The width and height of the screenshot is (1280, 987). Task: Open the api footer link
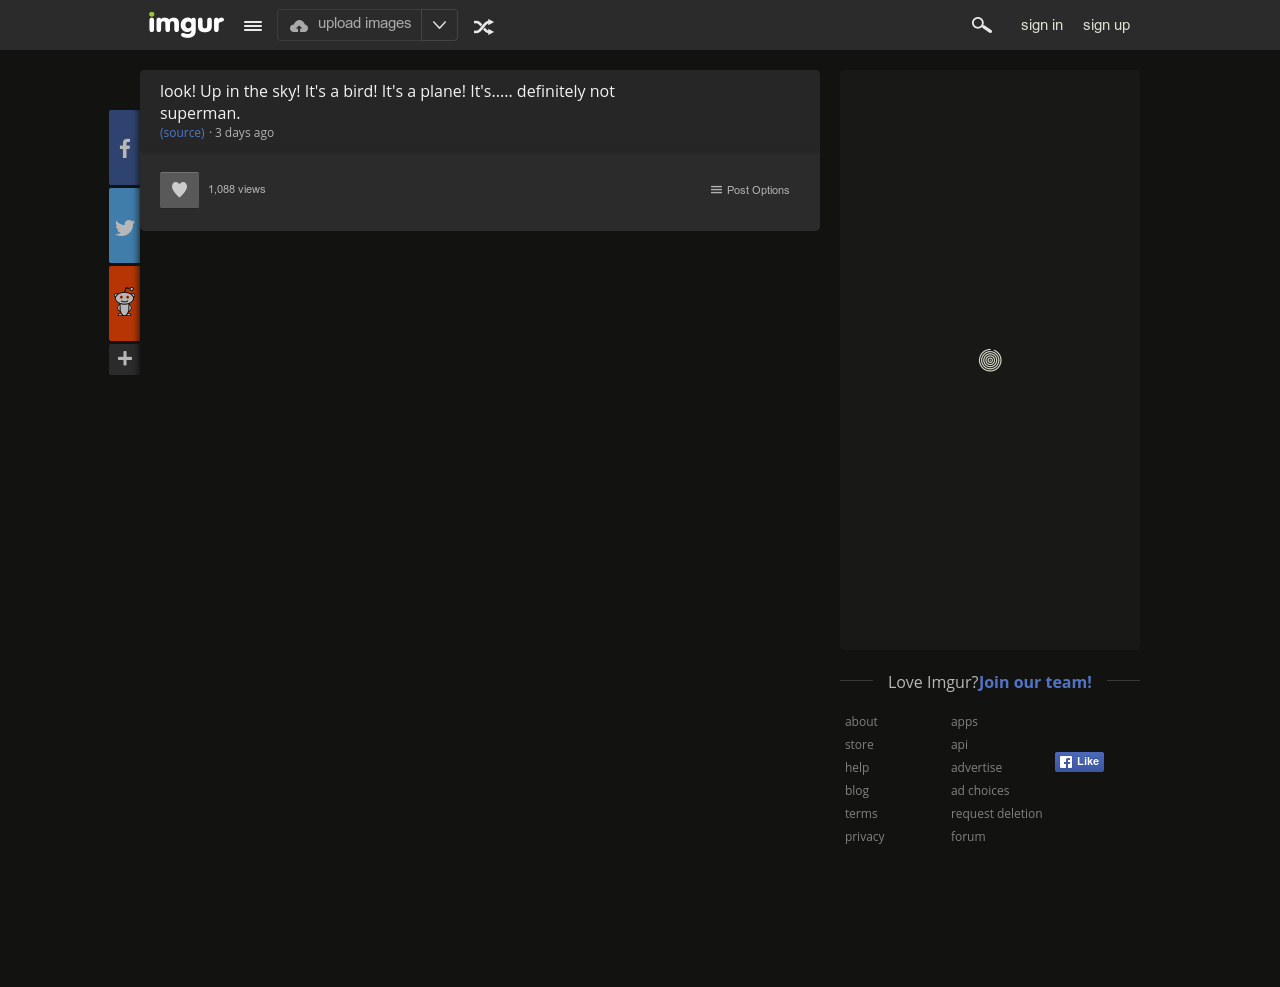pos(959,744)
